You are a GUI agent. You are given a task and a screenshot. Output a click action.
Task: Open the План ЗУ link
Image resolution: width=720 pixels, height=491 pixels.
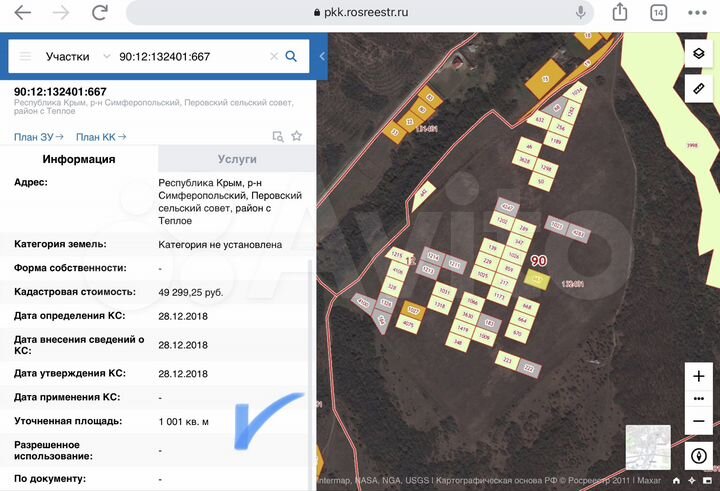(x=39, y=137)
